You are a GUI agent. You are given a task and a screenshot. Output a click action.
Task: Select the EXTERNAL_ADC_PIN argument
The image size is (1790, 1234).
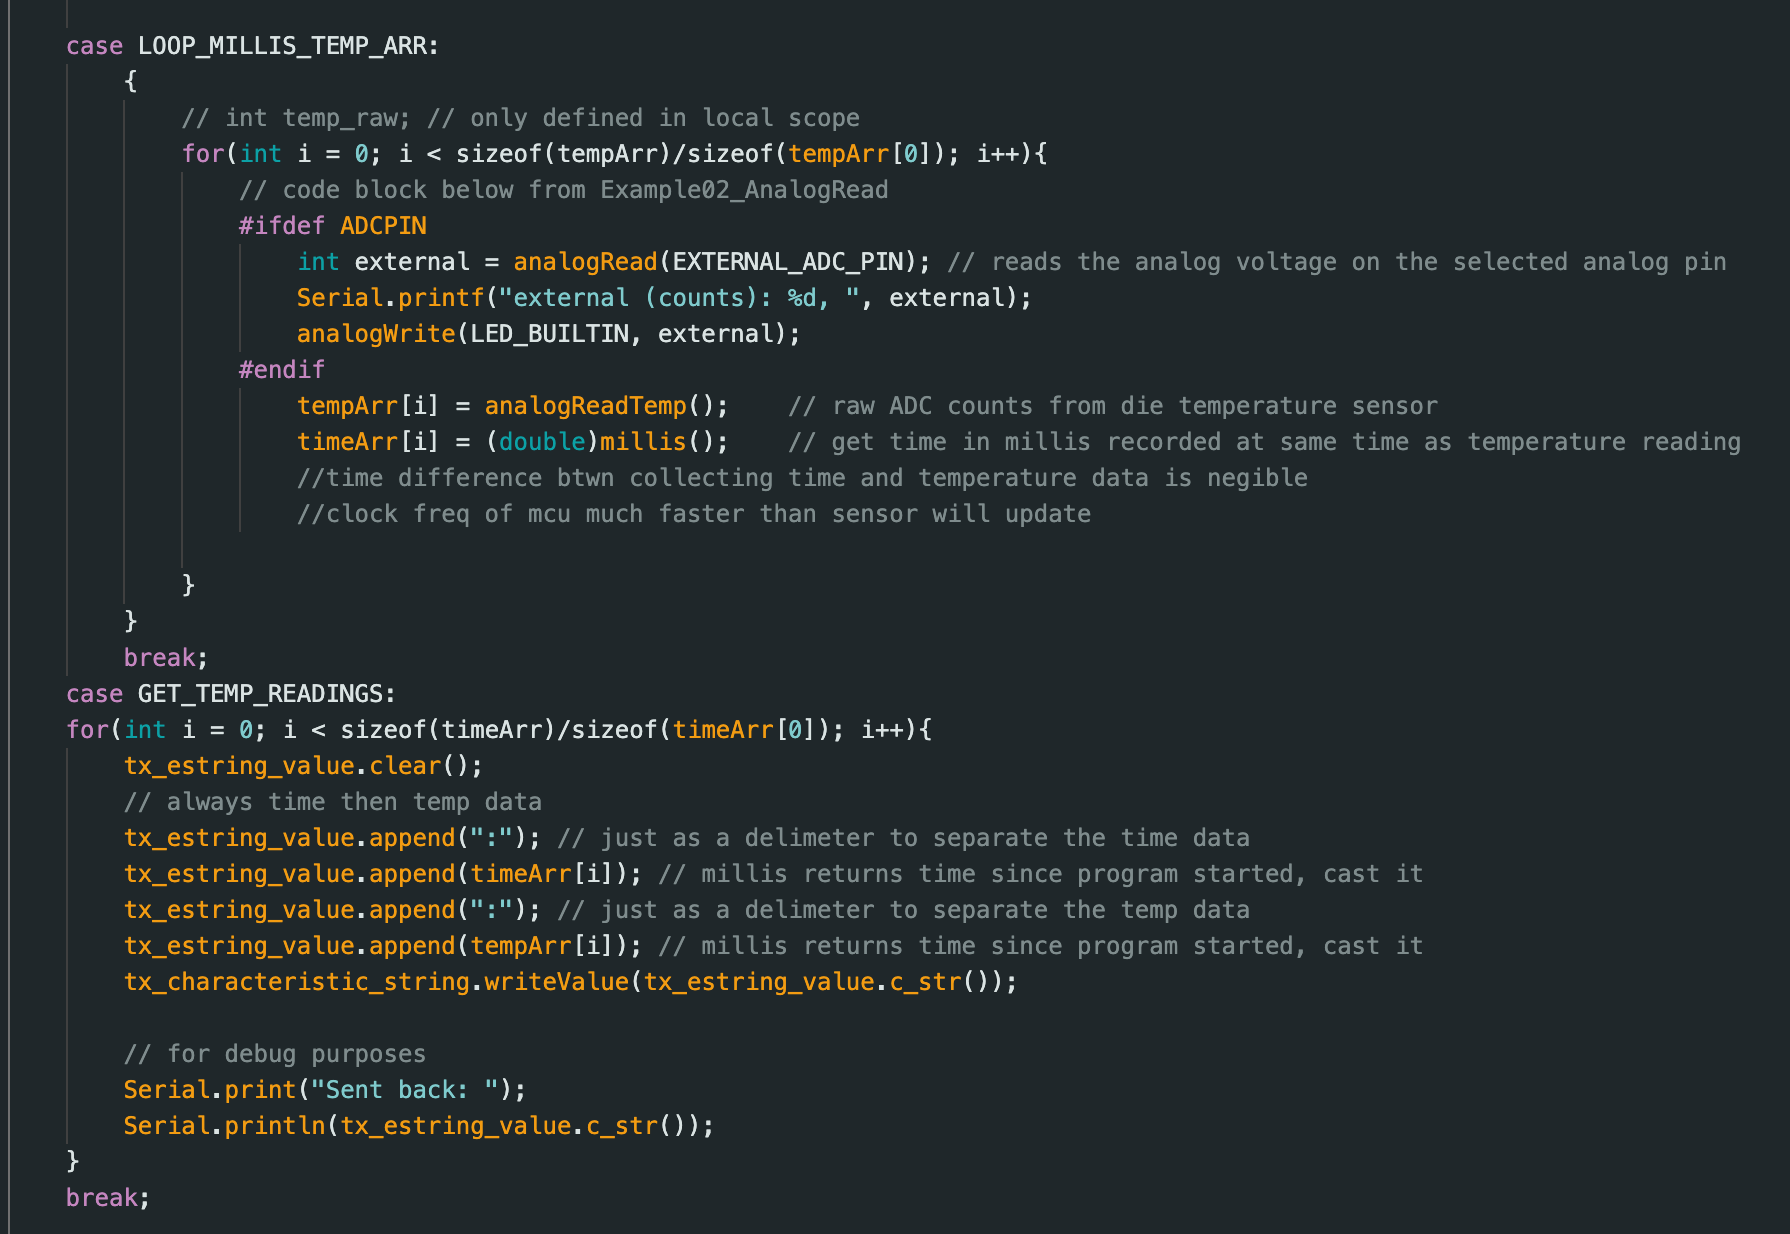(x=787, y=262)
